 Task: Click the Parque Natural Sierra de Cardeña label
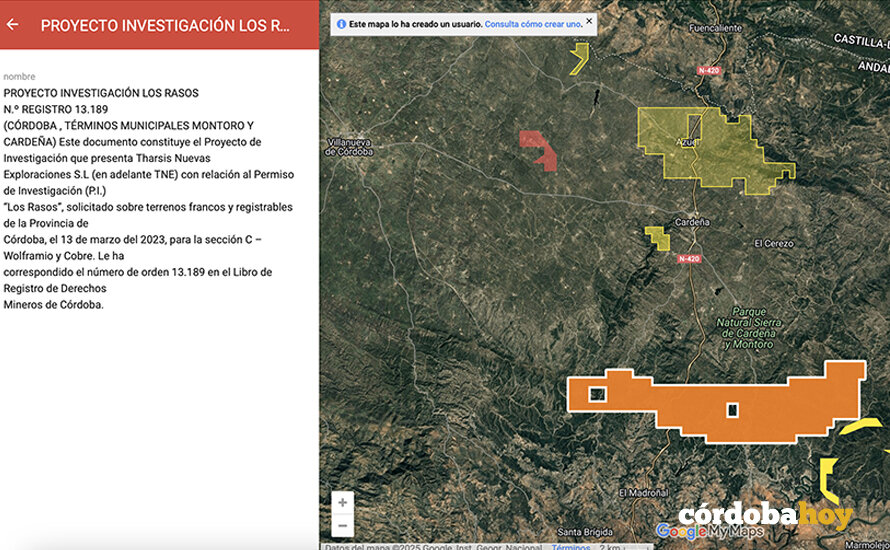(x=749, y=328)
